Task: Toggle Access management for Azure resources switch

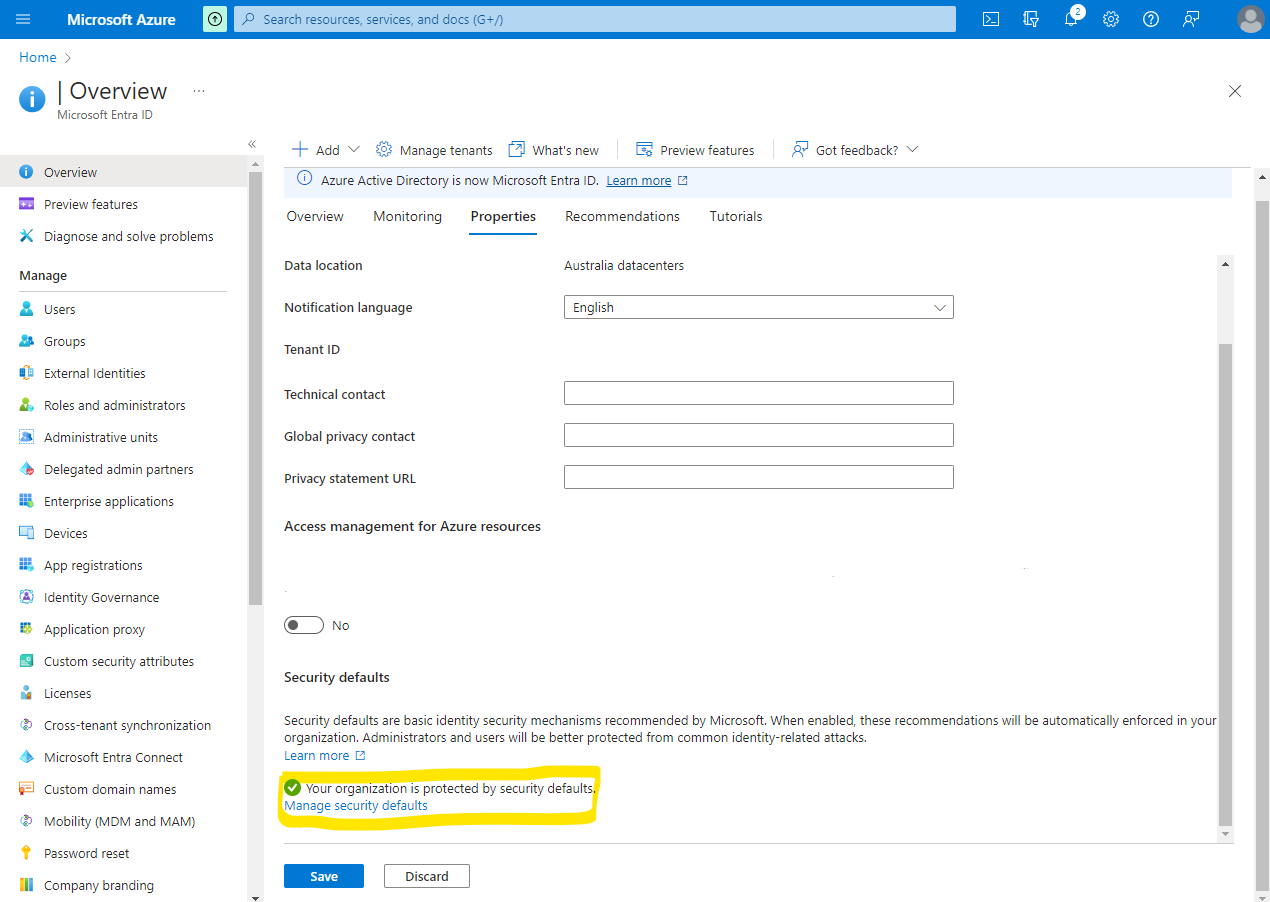Action: (x=304, y=625)
